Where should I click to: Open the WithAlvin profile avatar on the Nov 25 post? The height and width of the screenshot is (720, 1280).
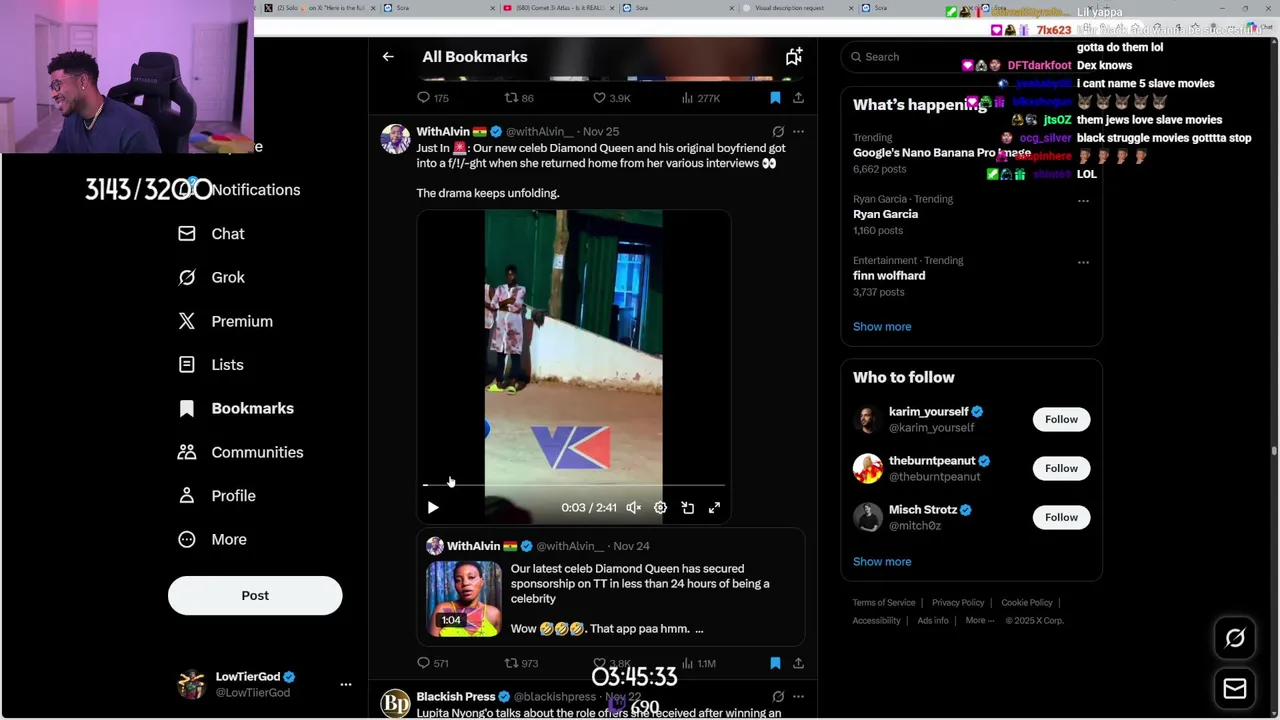coord(395,139)
